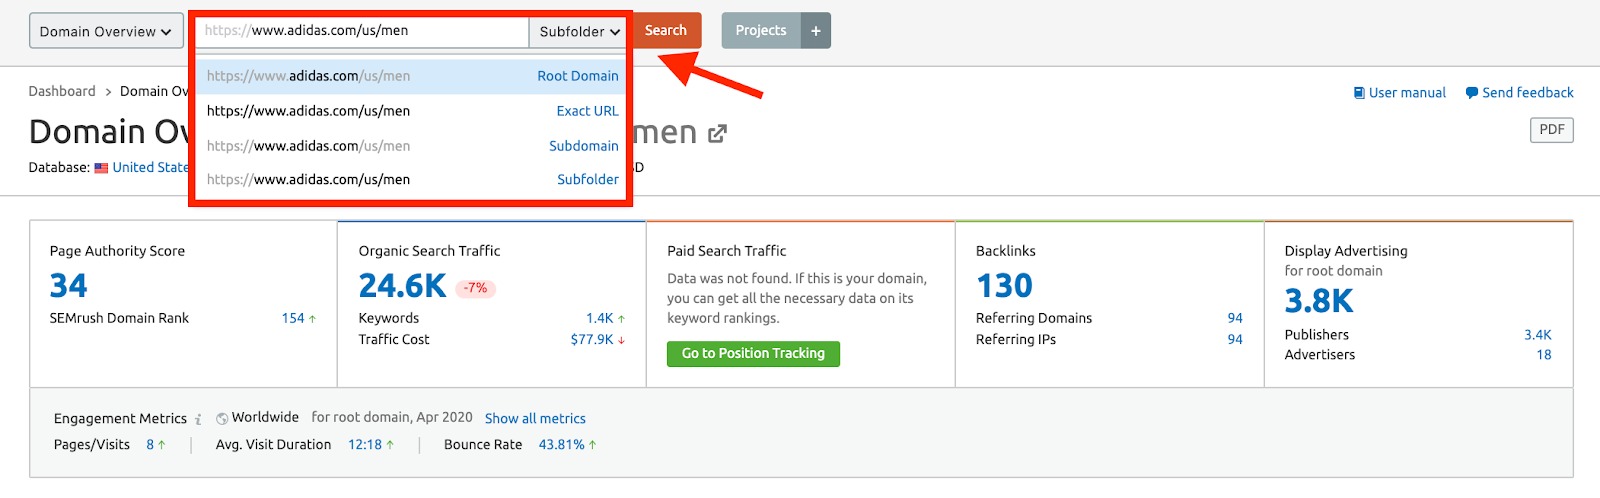Open the User manual link

(1399, 93)
